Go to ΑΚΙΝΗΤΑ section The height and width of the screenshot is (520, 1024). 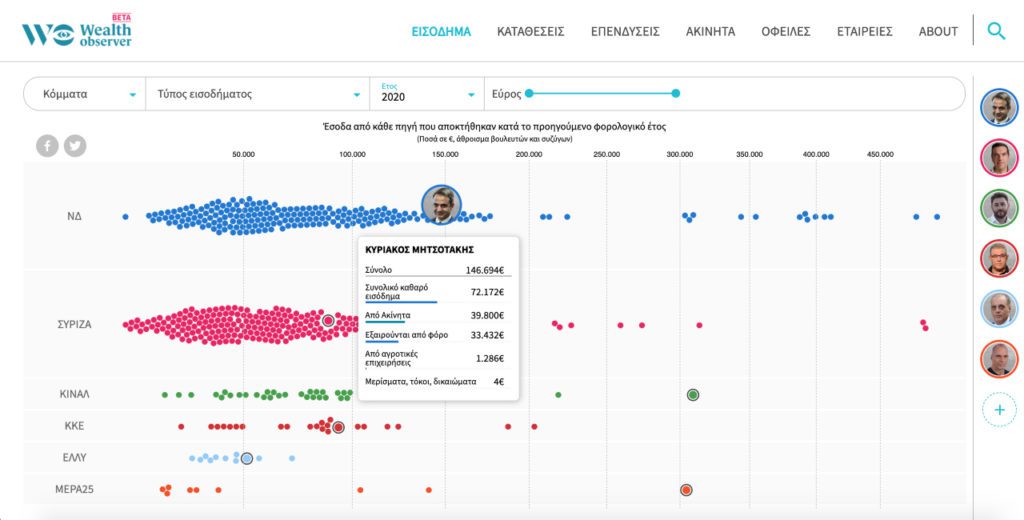[x=710, y=31]
